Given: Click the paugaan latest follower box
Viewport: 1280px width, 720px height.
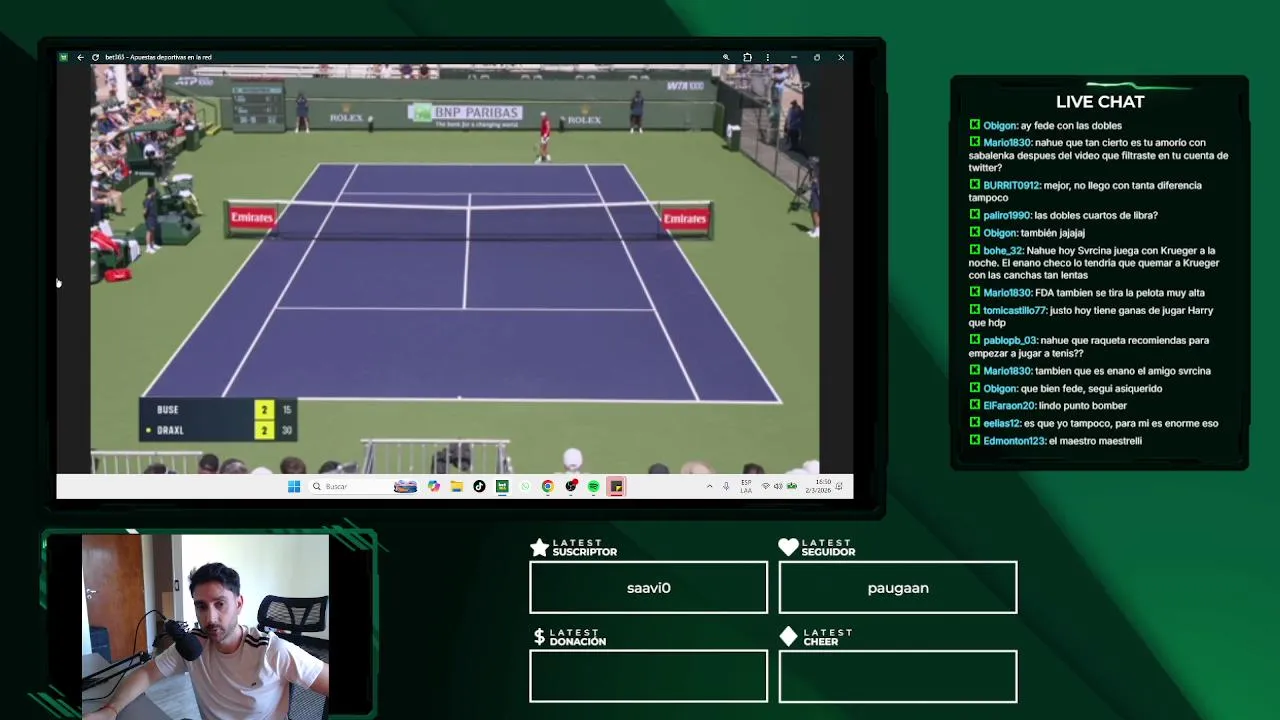Looking at the screenshot, I should 898,587.
